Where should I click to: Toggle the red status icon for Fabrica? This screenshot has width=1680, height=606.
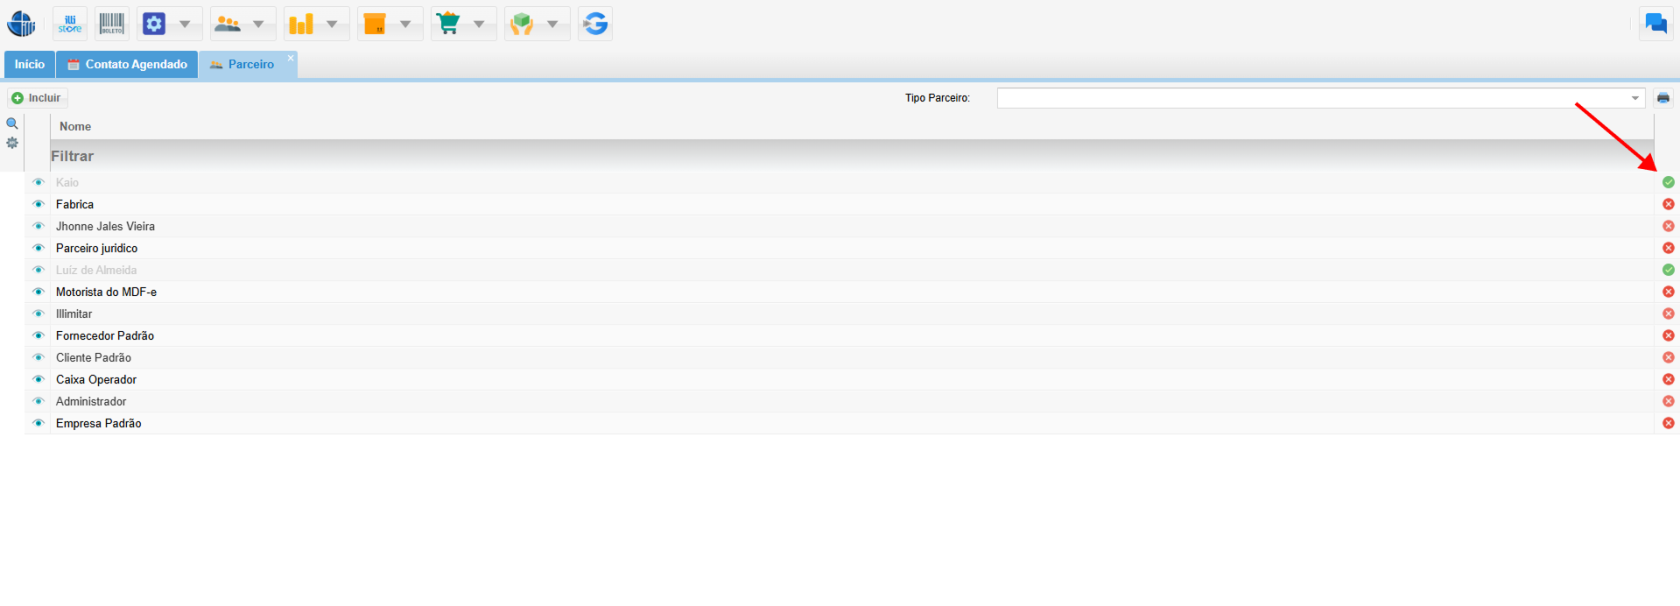[x=1668, y=204]
